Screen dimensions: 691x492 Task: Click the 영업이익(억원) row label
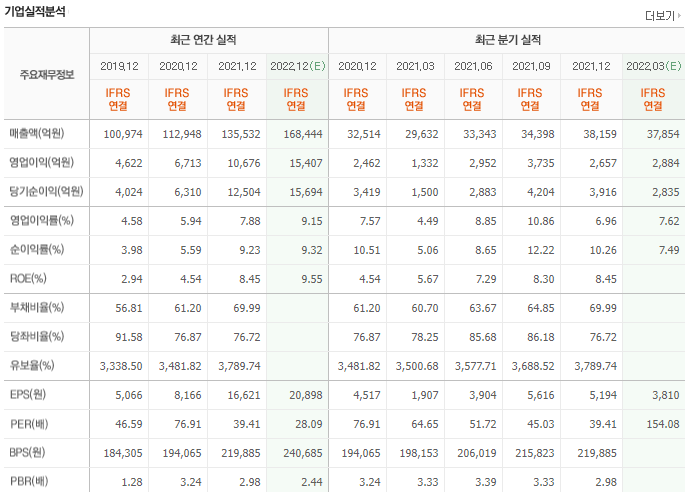pos(41,162)
